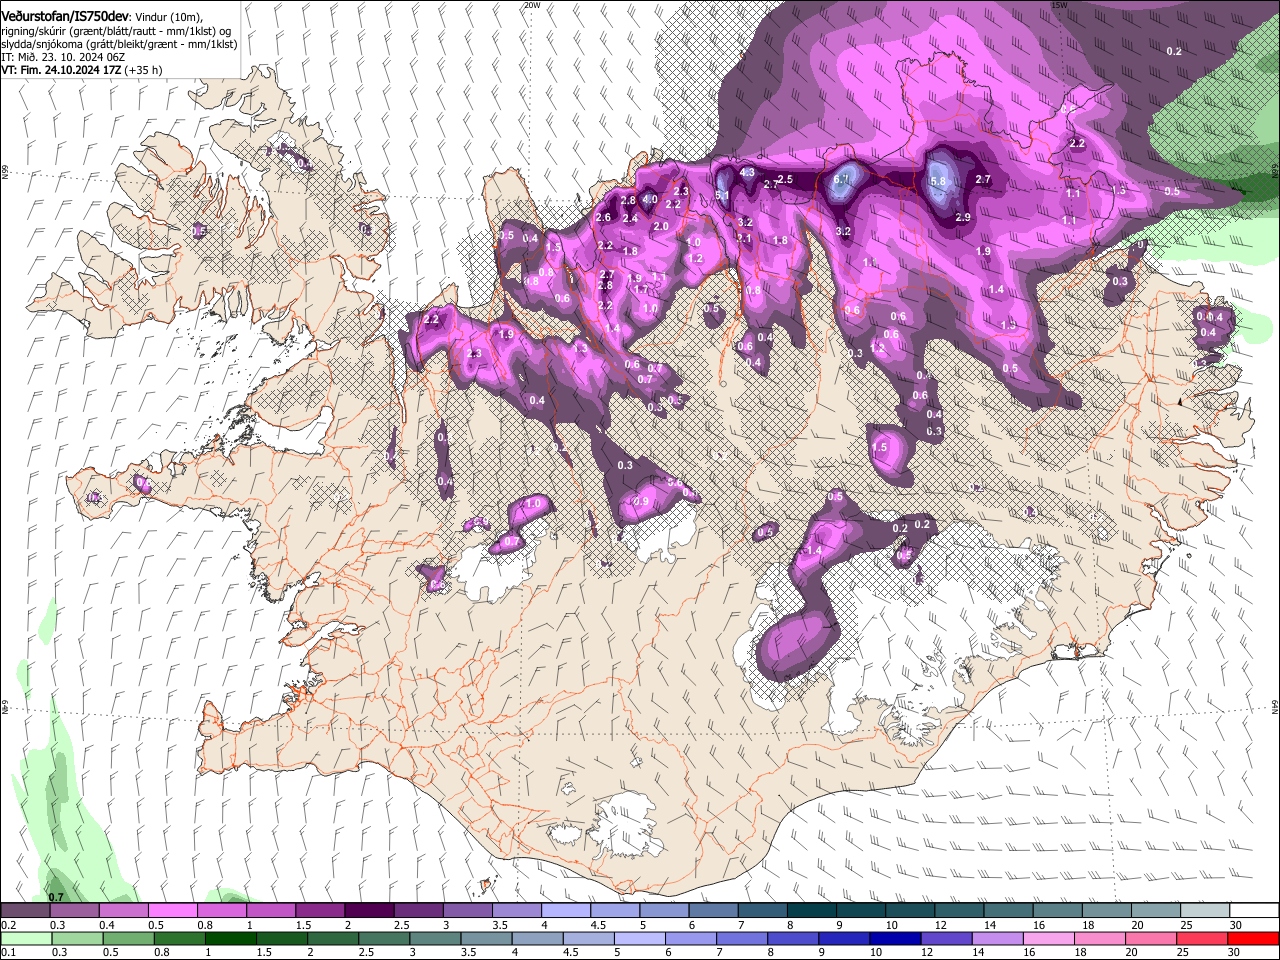Click the 2.9 value below the 5.8 peak
Viewport: 1280px width, 960px height.
[963, 218]
